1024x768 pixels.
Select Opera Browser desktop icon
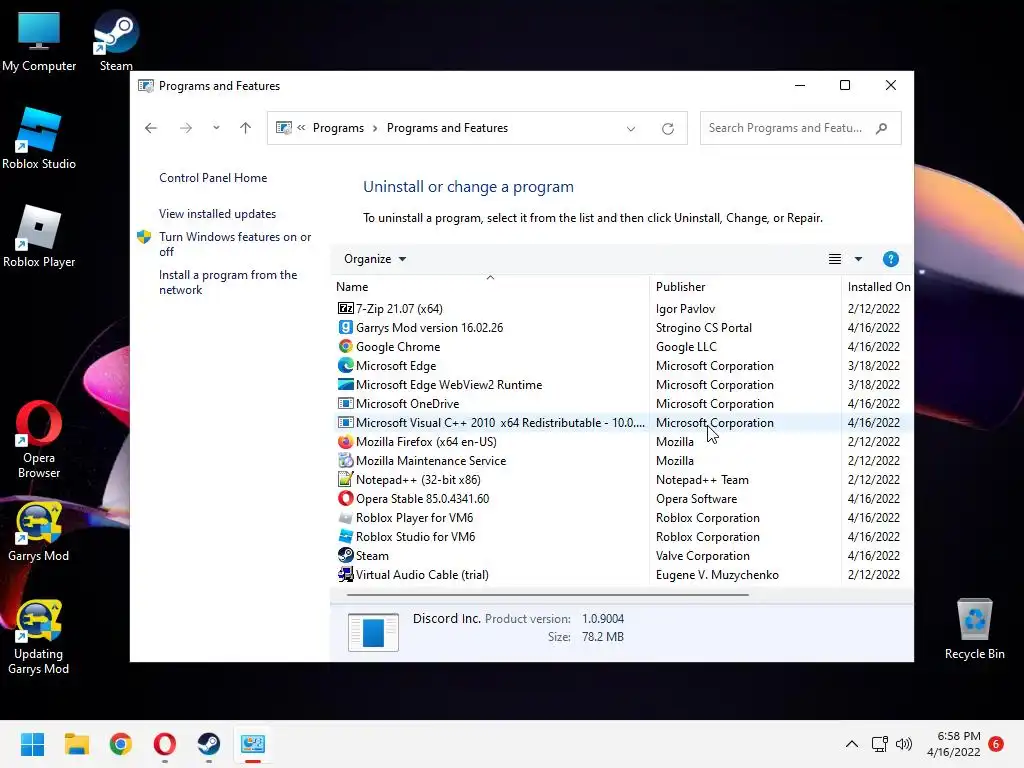(x=39, y=440)
